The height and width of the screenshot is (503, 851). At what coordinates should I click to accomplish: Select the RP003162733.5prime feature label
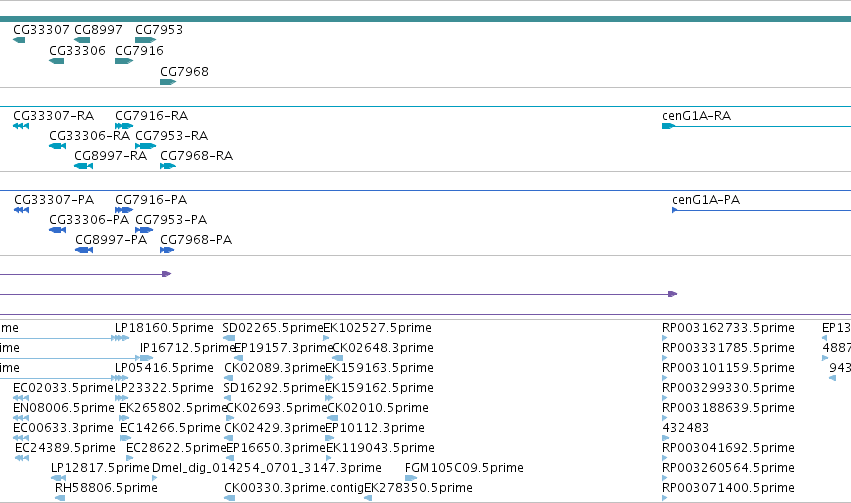pos(728,328)
